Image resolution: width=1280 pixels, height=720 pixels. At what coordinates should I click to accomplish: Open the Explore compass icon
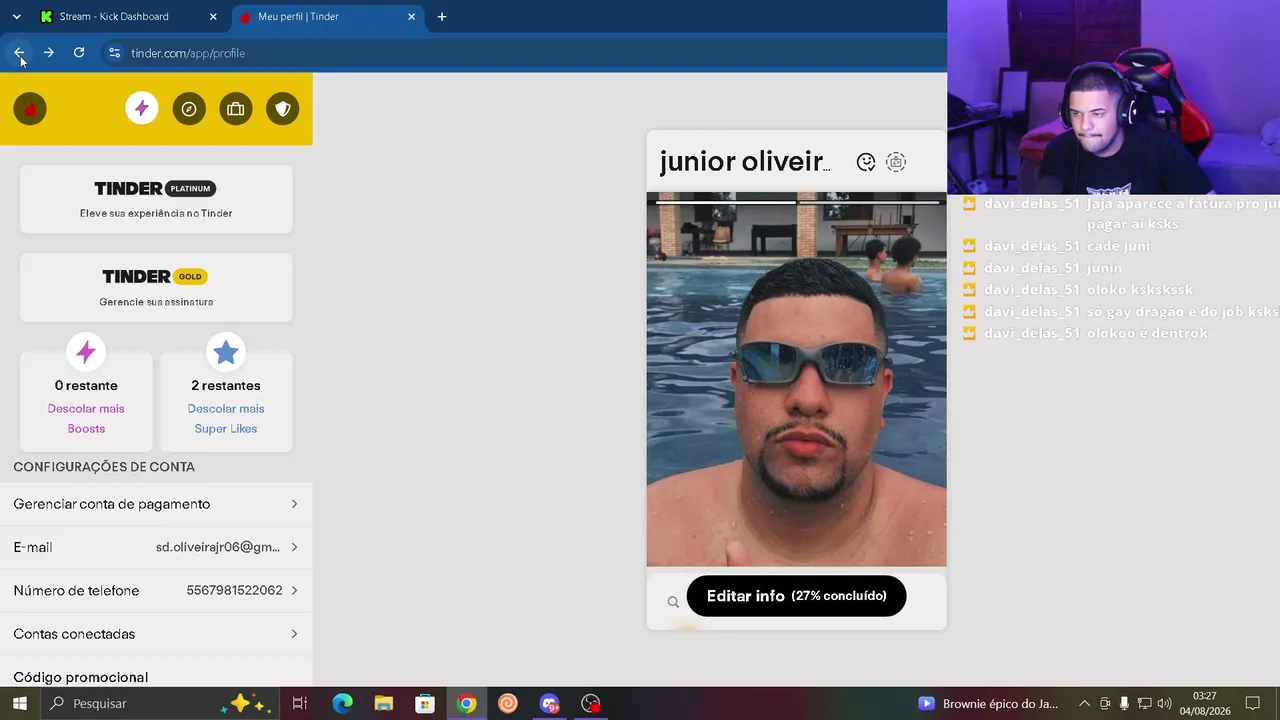click(x=189, y=109)
